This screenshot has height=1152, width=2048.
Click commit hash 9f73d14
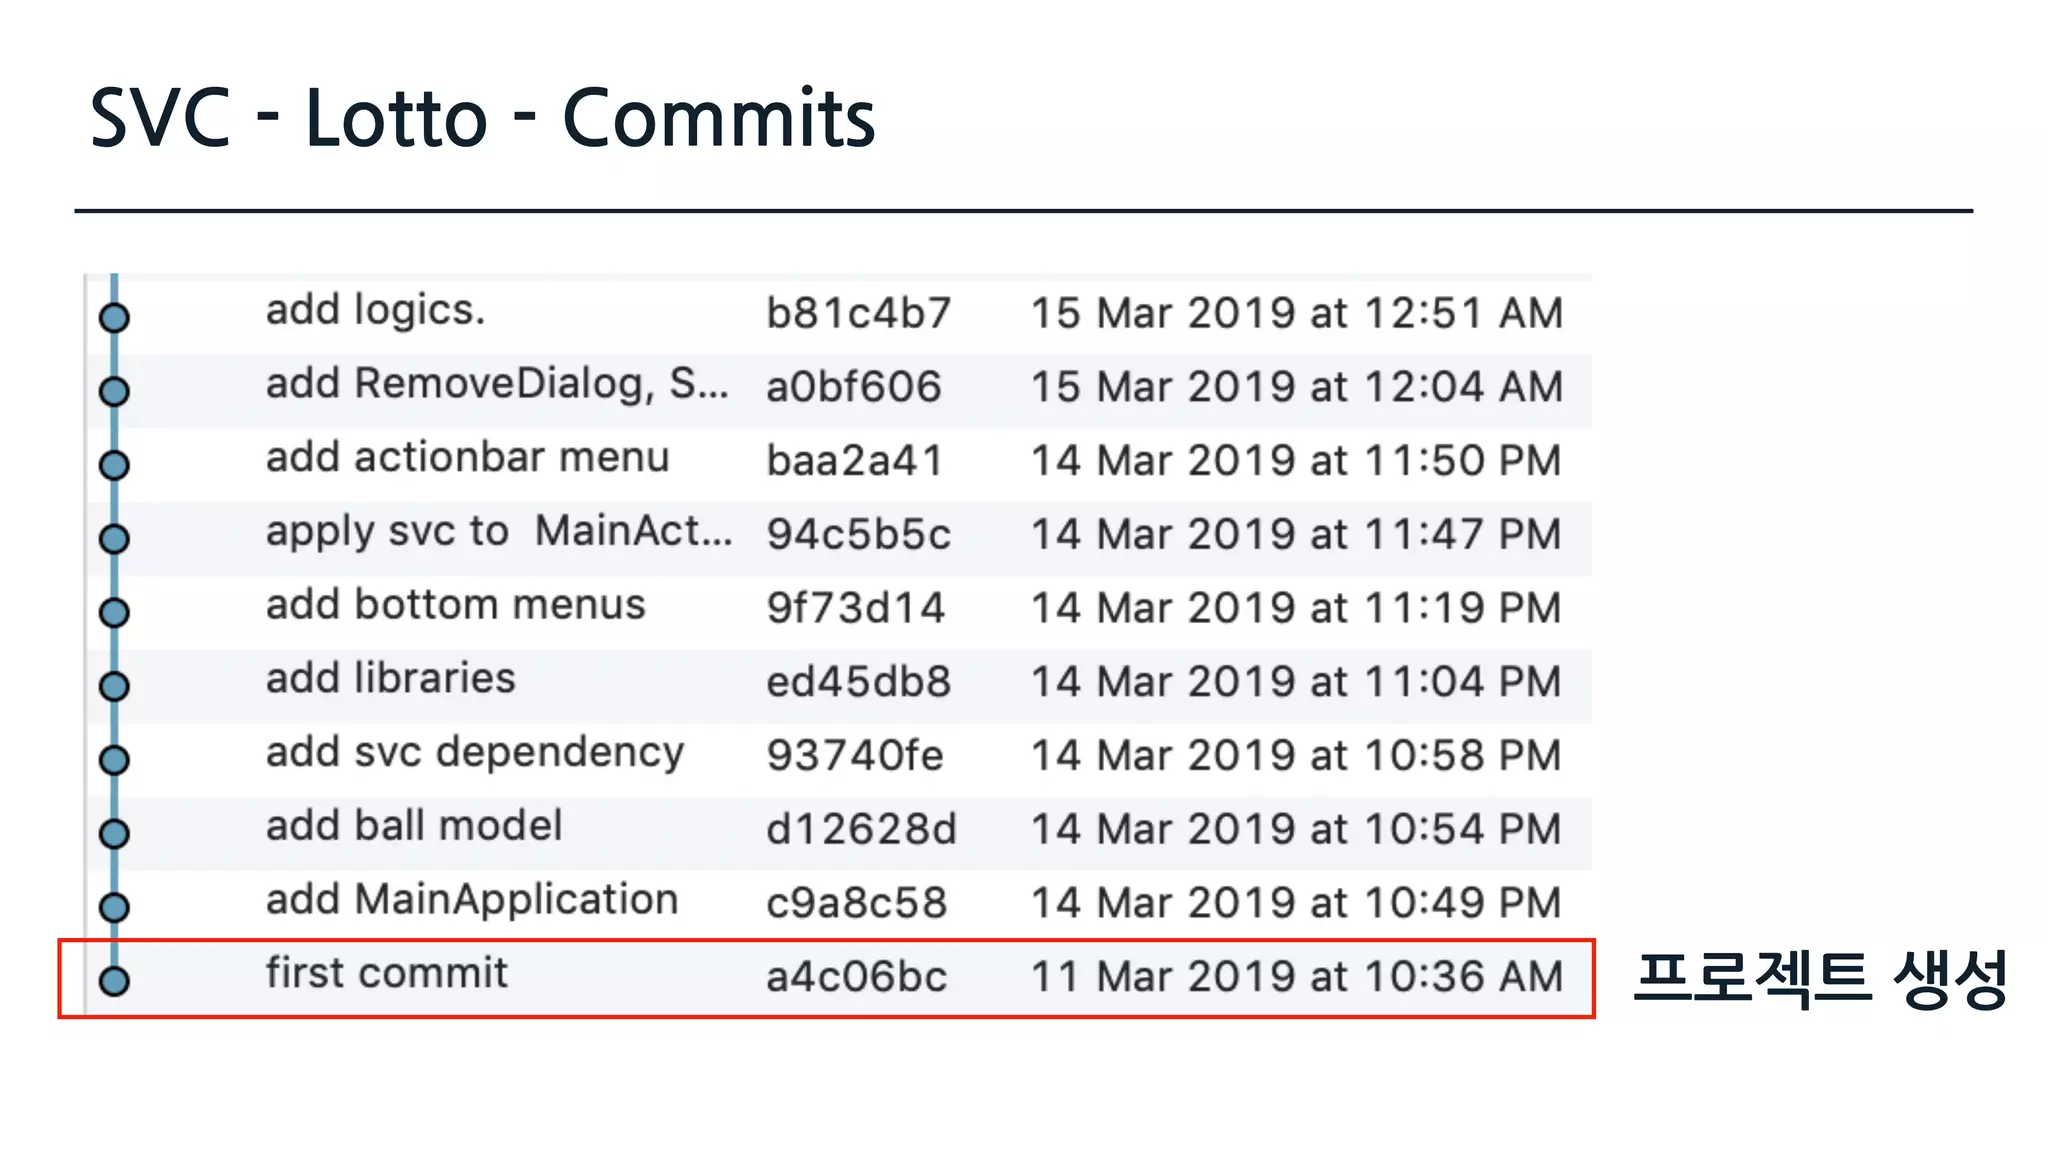point(855,608)
